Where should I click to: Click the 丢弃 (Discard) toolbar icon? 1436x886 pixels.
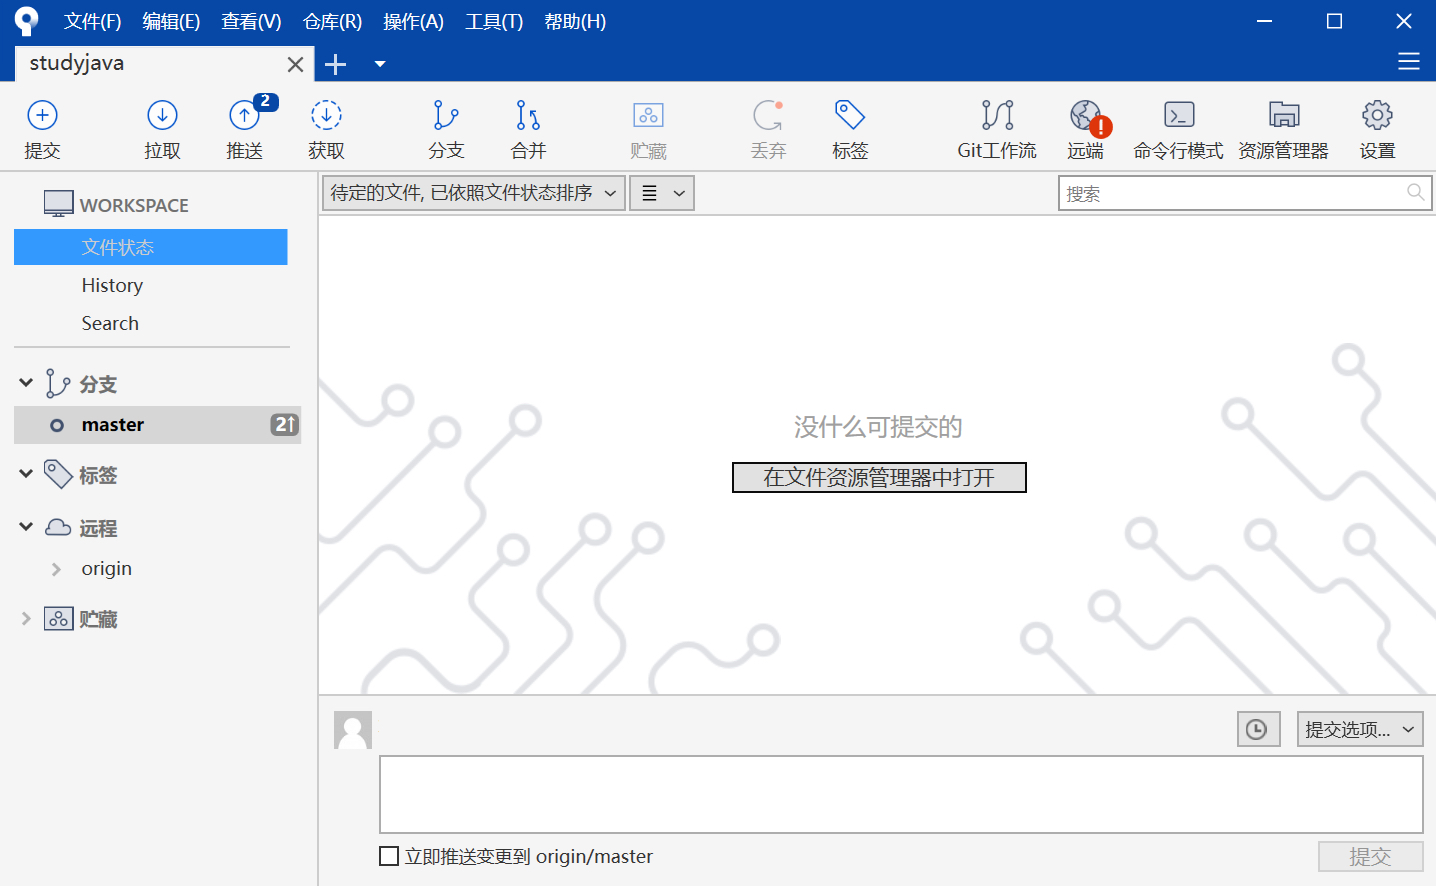coord(768,129)
